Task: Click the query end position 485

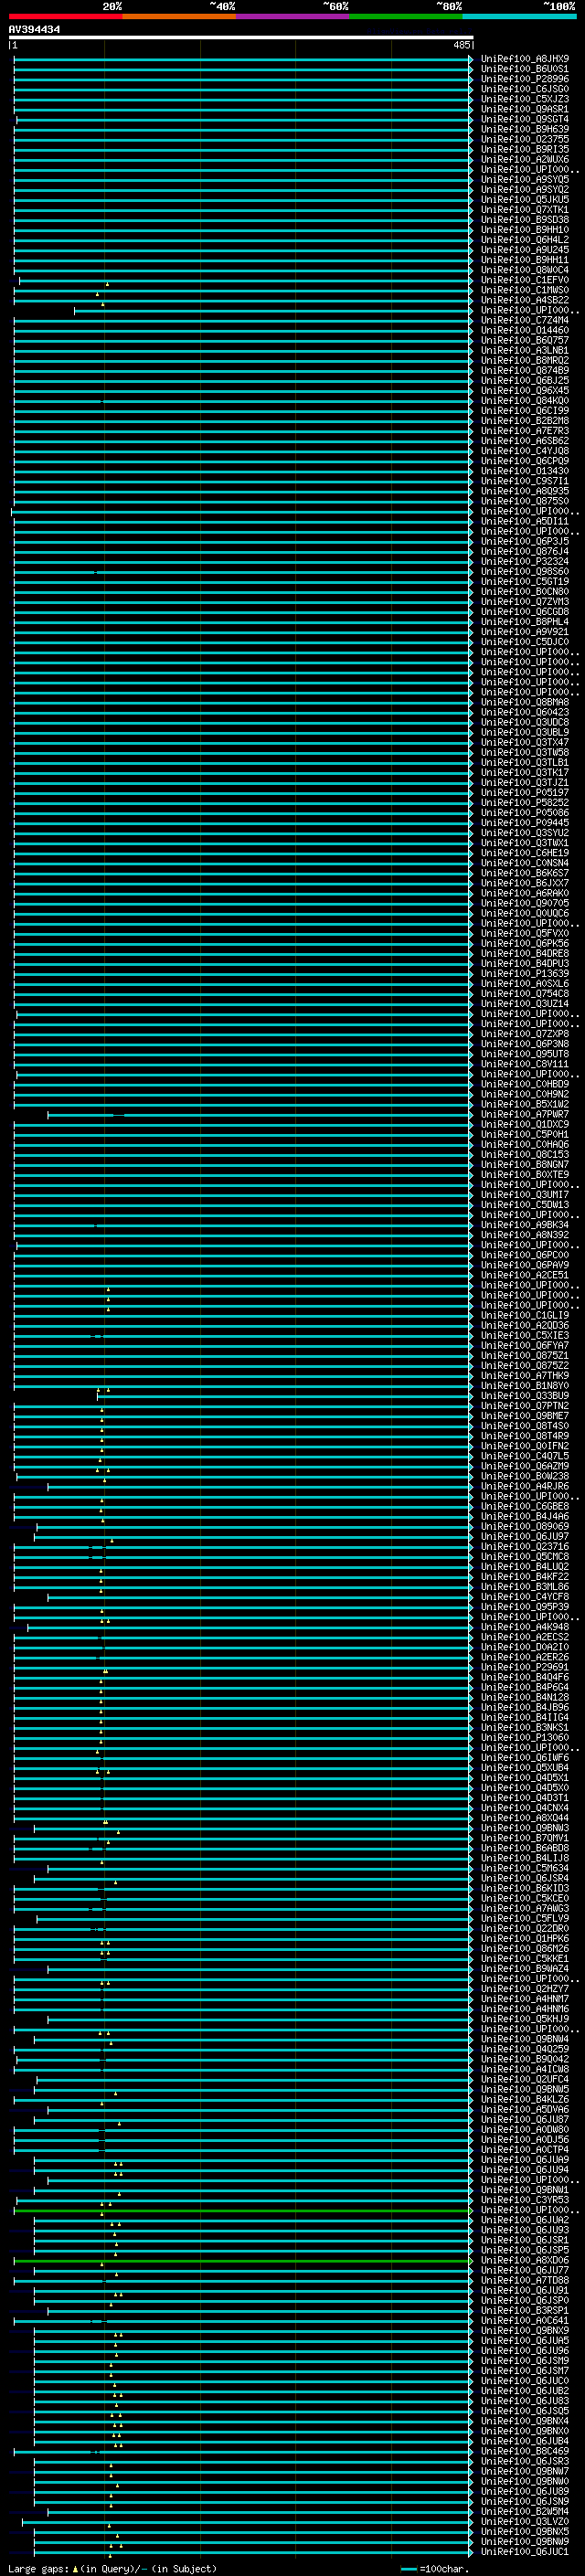Action: (461, 45)
